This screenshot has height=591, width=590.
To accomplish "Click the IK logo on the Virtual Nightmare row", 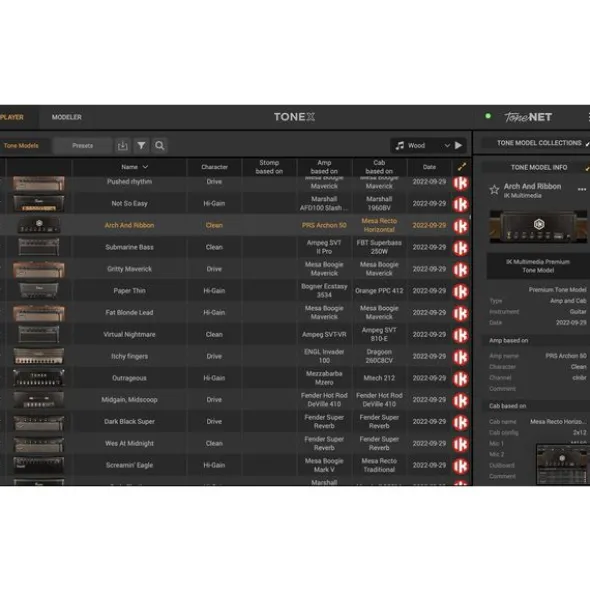I will click(461, 335).
